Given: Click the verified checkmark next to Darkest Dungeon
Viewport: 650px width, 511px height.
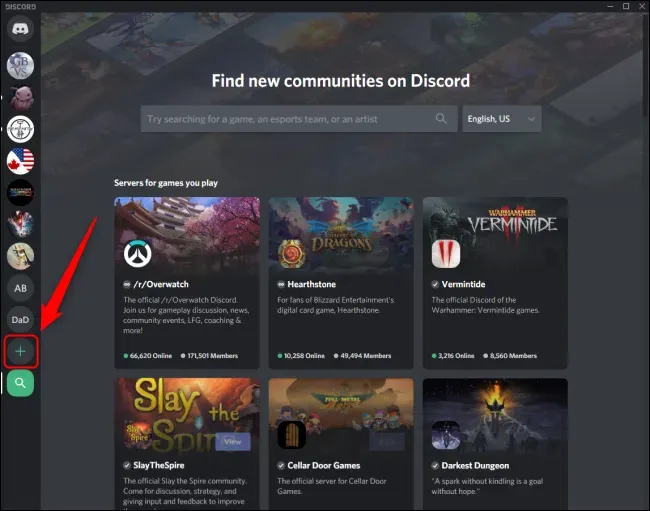Looking at the screenshot, I should point(435,465).
